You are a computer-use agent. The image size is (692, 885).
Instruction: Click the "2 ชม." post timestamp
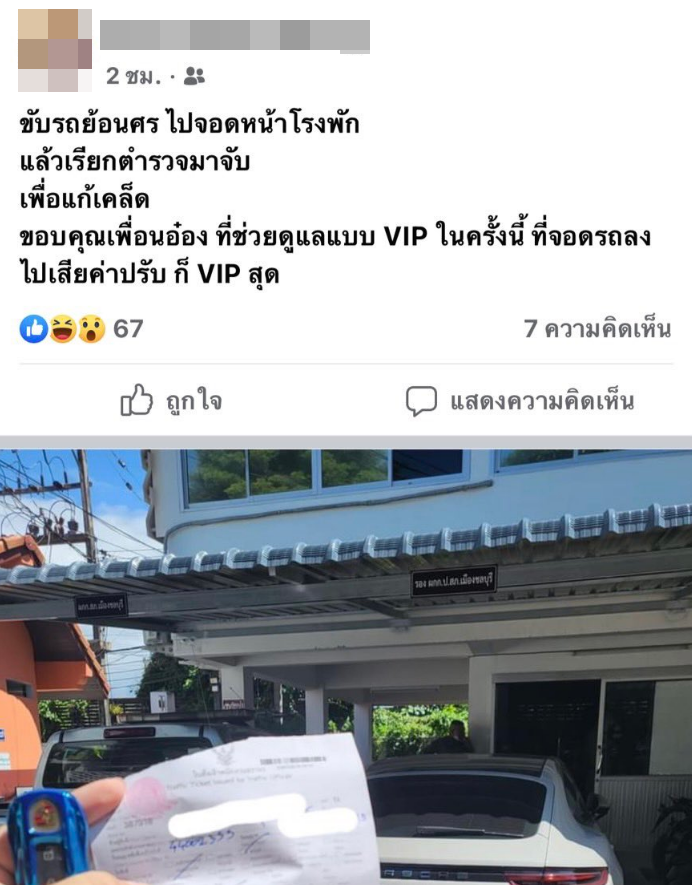pos(134,76)
